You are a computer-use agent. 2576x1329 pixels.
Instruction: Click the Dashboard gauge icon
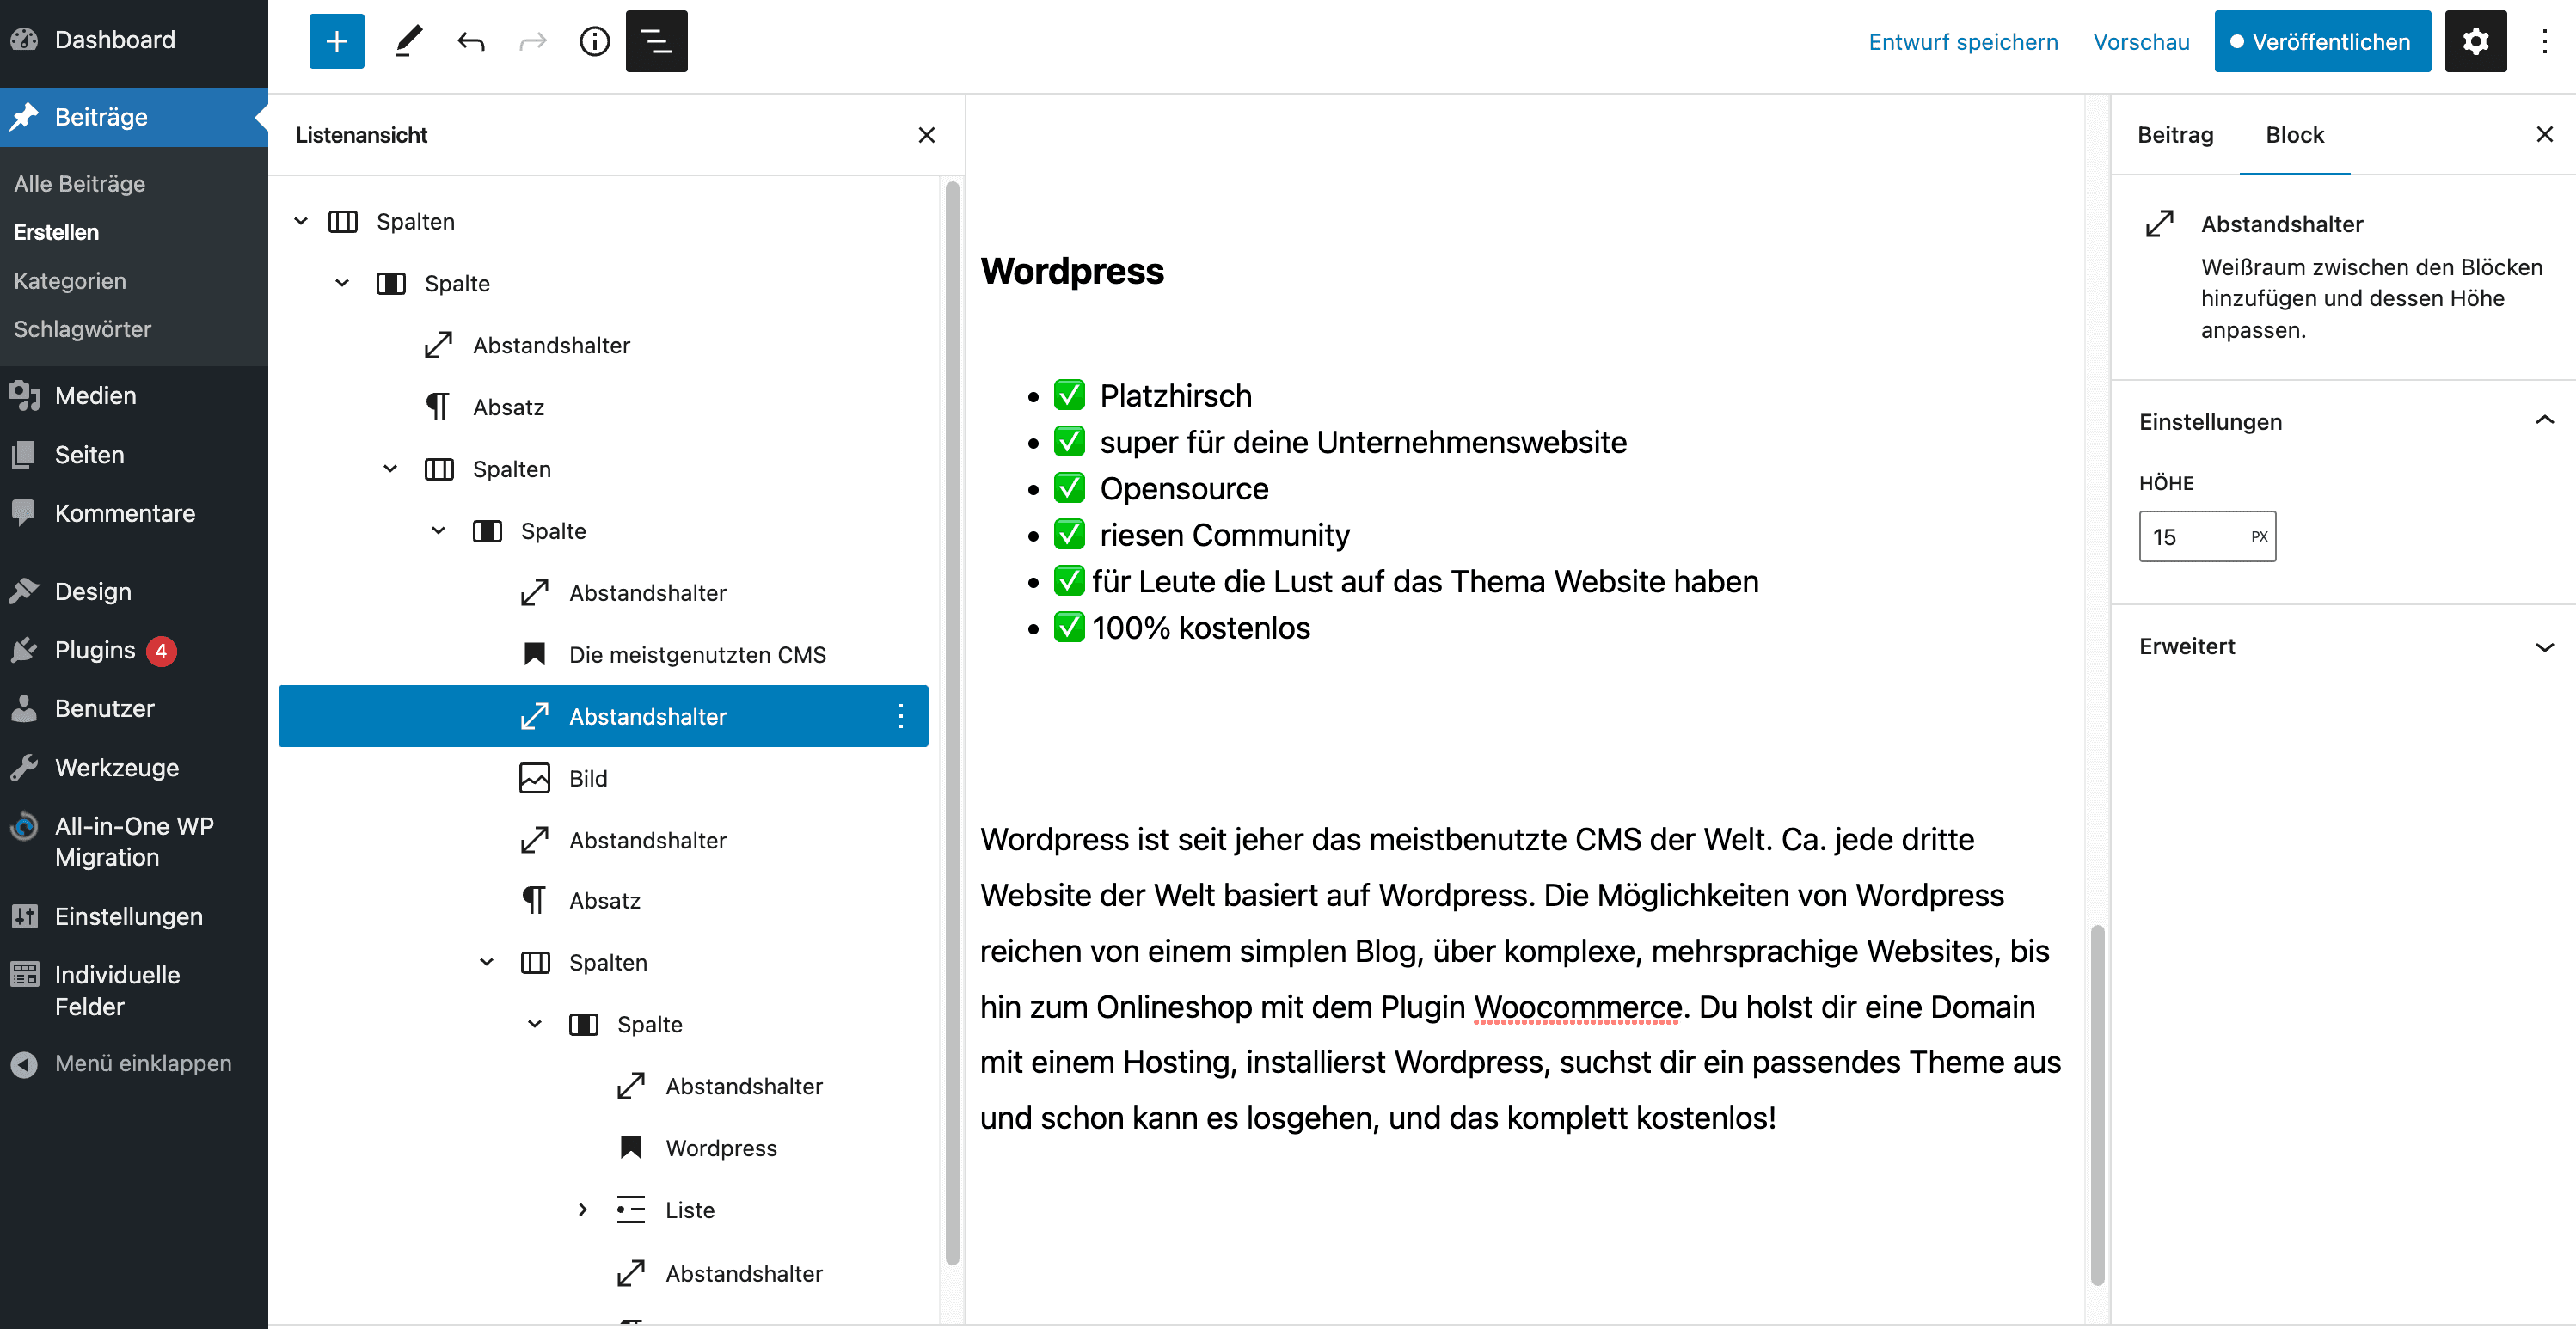pyautogui.click(x=24, y=40)
